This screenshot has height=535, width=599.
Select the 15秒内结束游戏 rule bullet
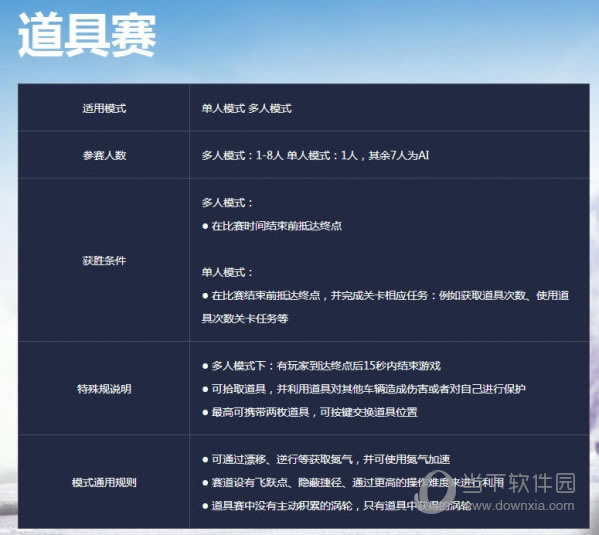coord(321,366)
